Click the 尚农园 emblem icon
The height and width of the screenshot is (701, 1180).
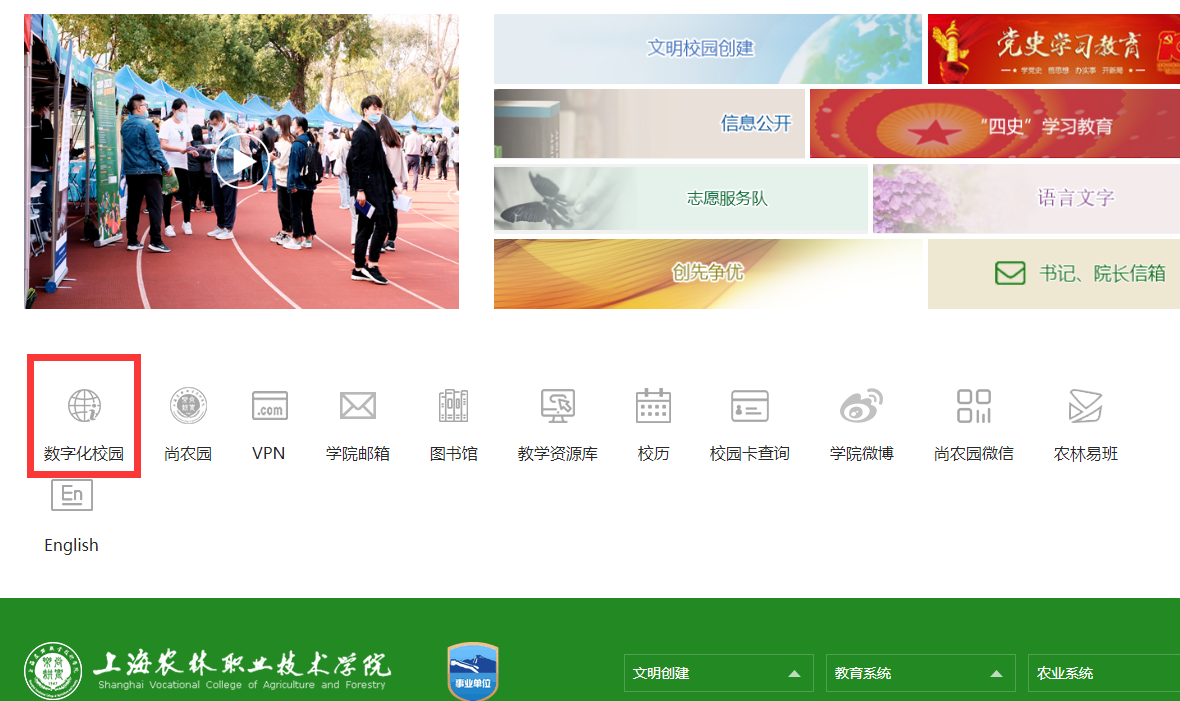(x=188, y=406)
